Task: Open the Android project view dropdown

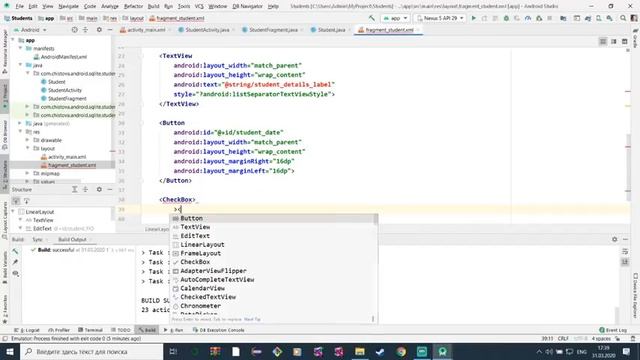Action: click(31, 30)
